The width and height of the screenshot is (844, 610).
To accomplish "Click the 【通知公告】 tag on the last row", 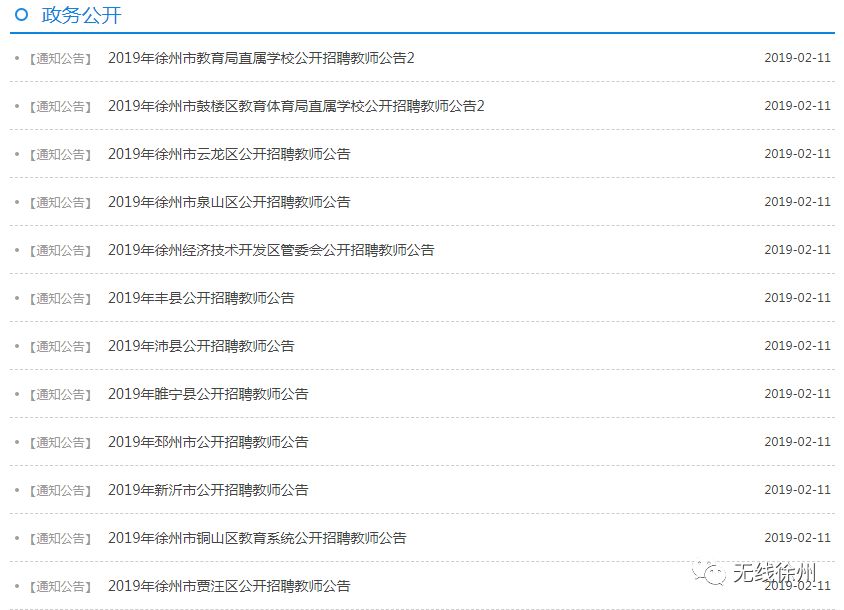I will 61,587.
